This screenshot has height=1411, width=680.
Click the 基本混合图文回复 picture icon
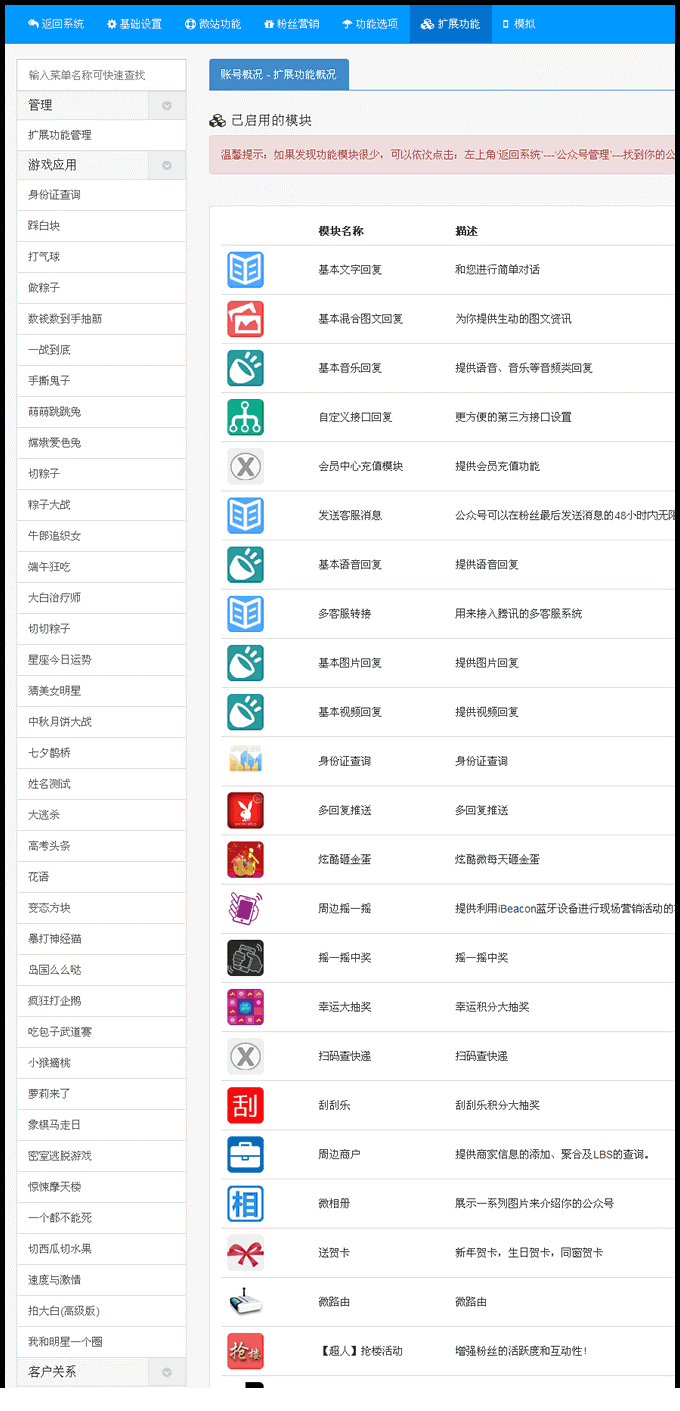pos(245,319)
